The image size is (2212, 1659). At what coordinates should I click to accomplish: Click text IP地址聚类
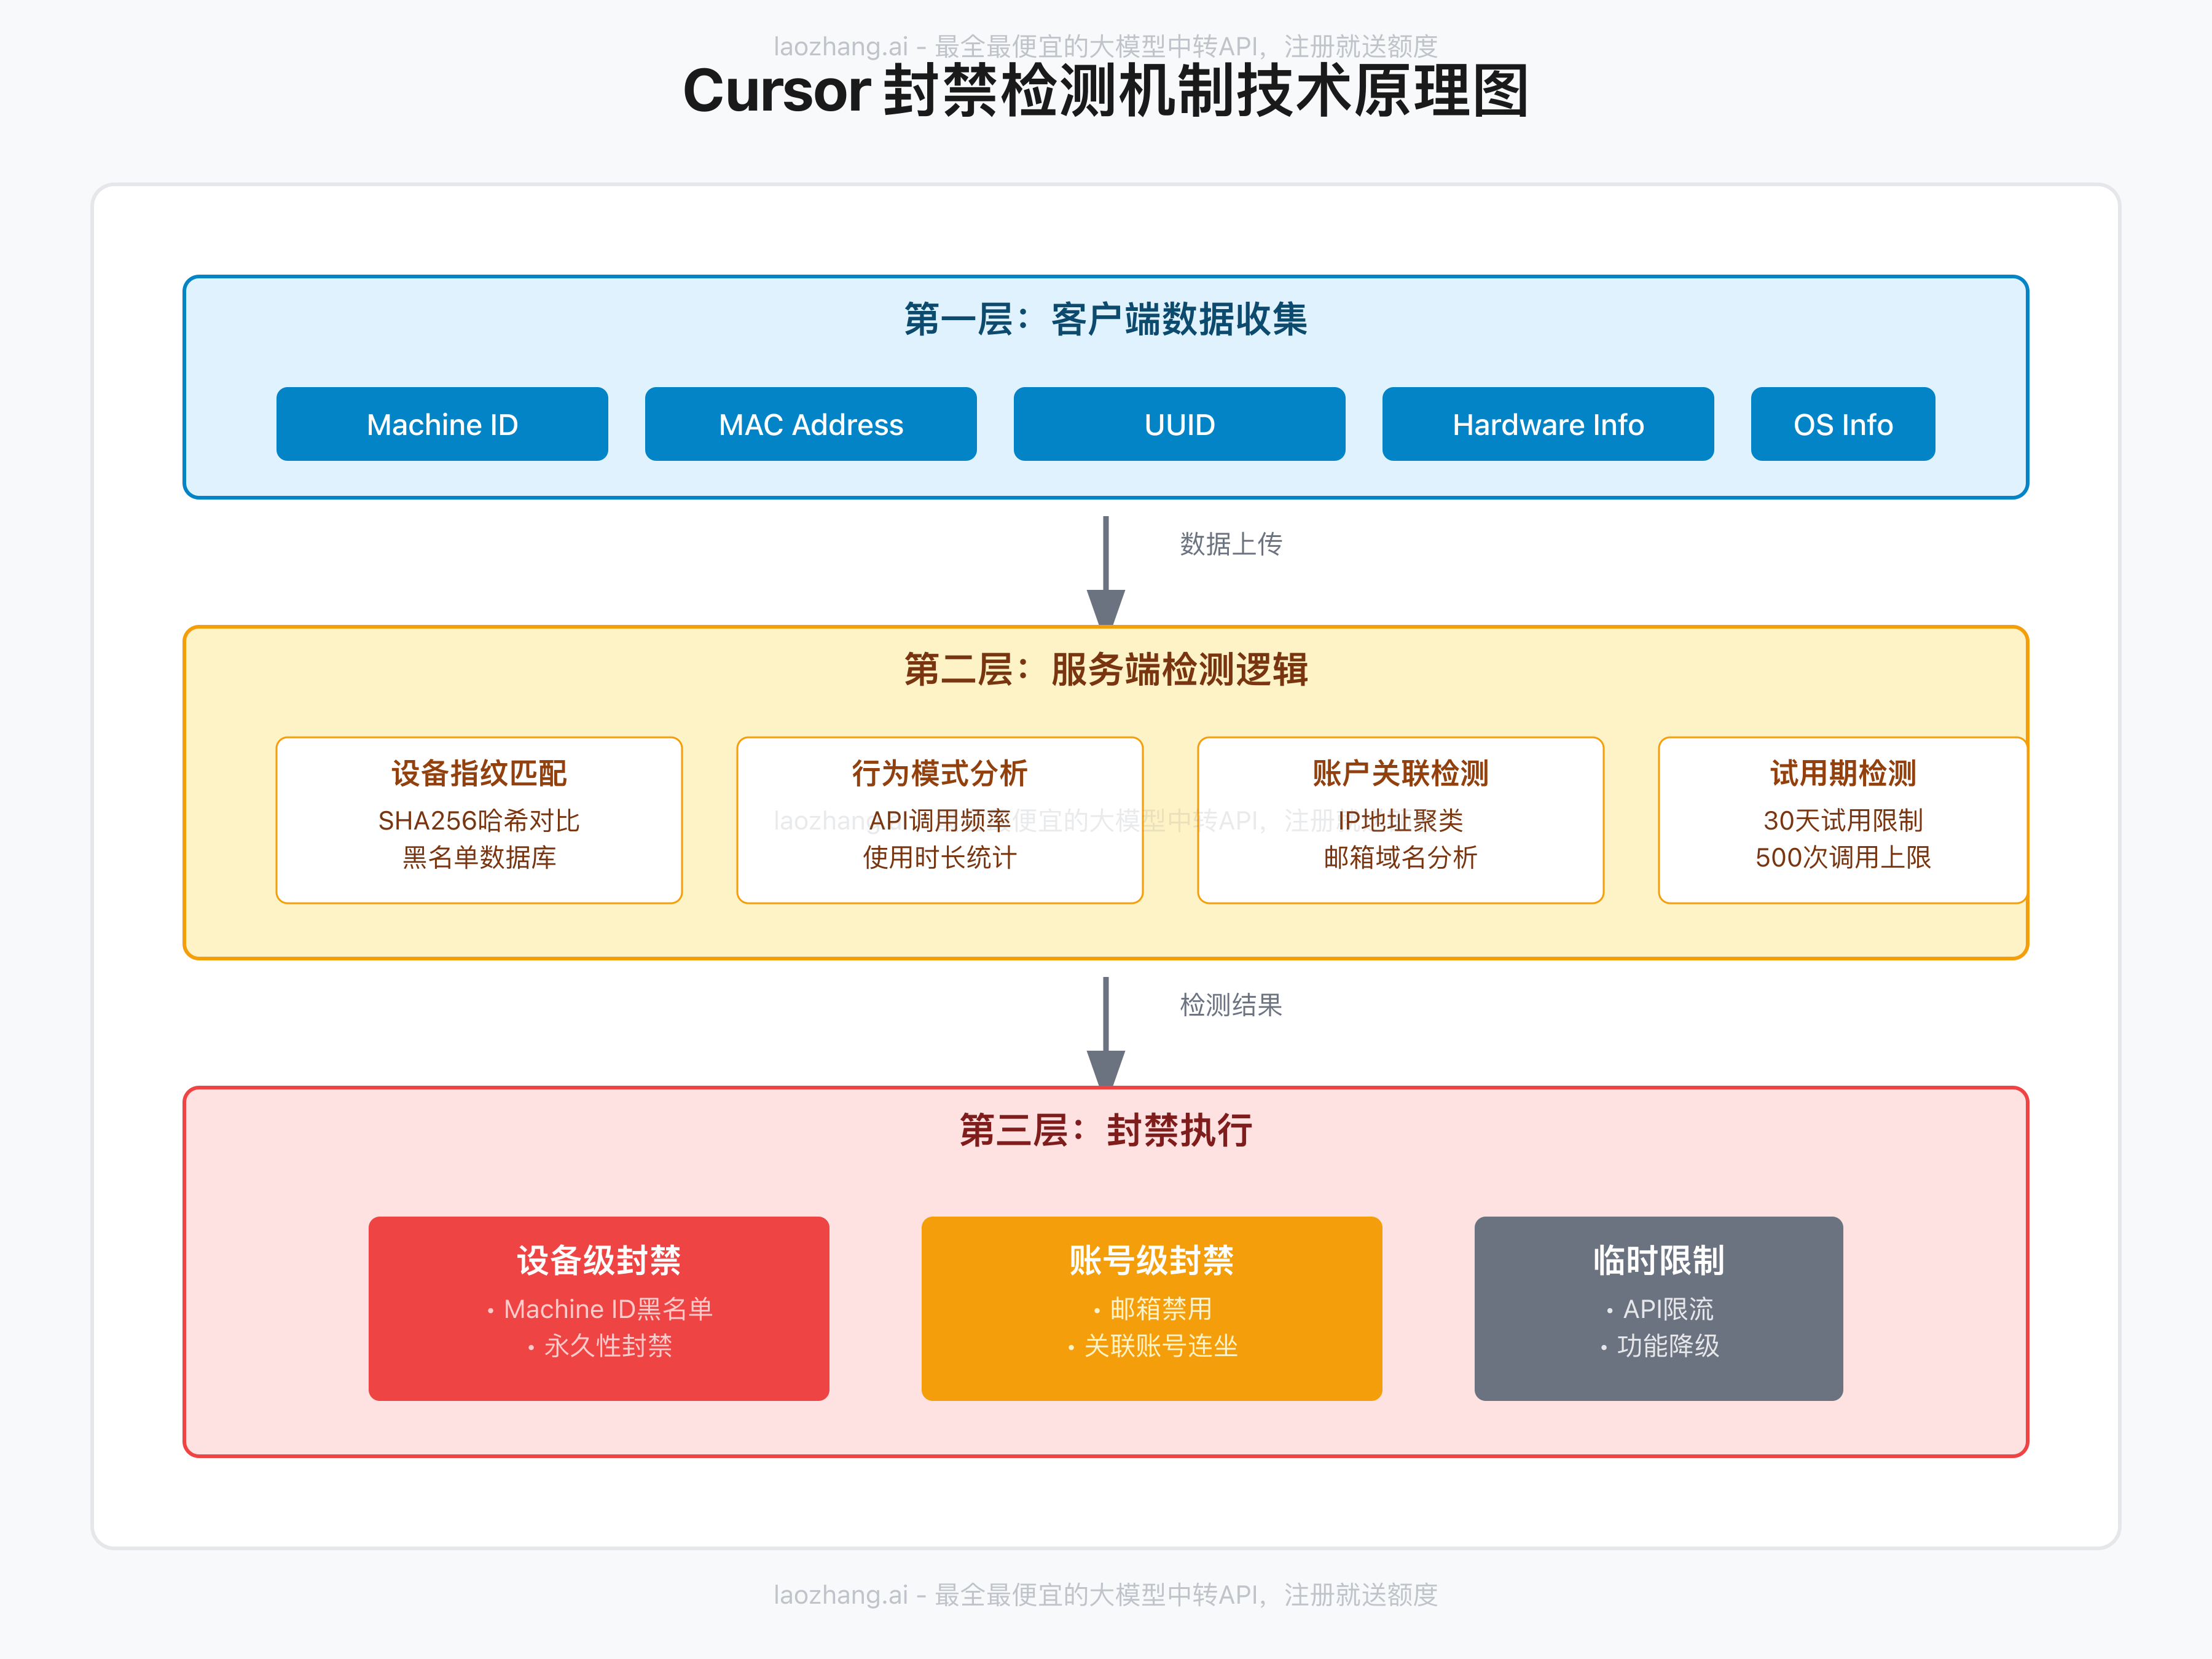(x=1401, y=821)
